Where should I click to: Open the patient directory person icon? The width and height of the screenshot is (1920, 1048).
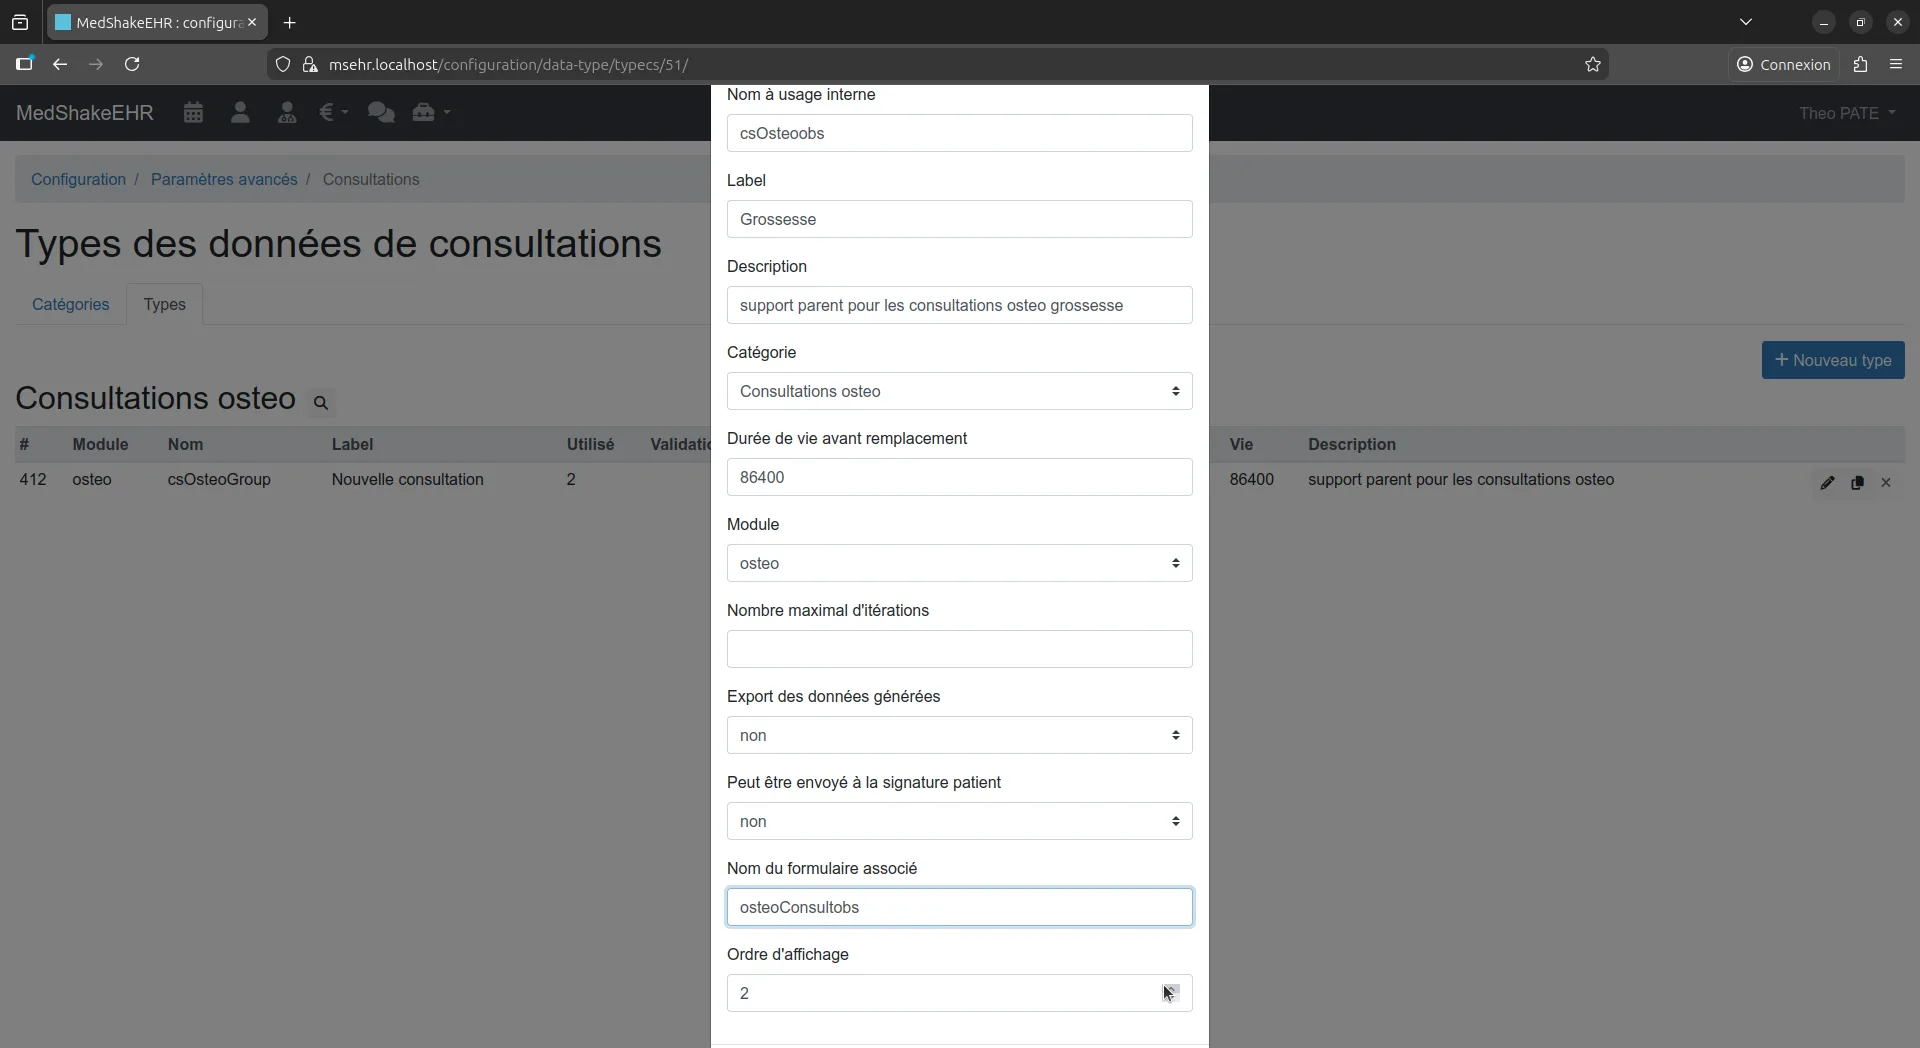pos(240,112)
